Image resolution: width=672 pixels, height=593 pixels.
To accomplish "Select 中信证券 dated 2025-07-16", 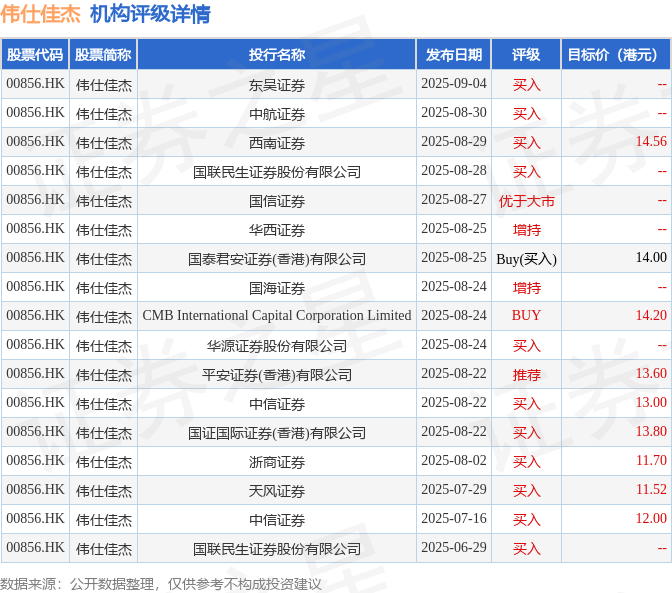I will click(277, 520).
